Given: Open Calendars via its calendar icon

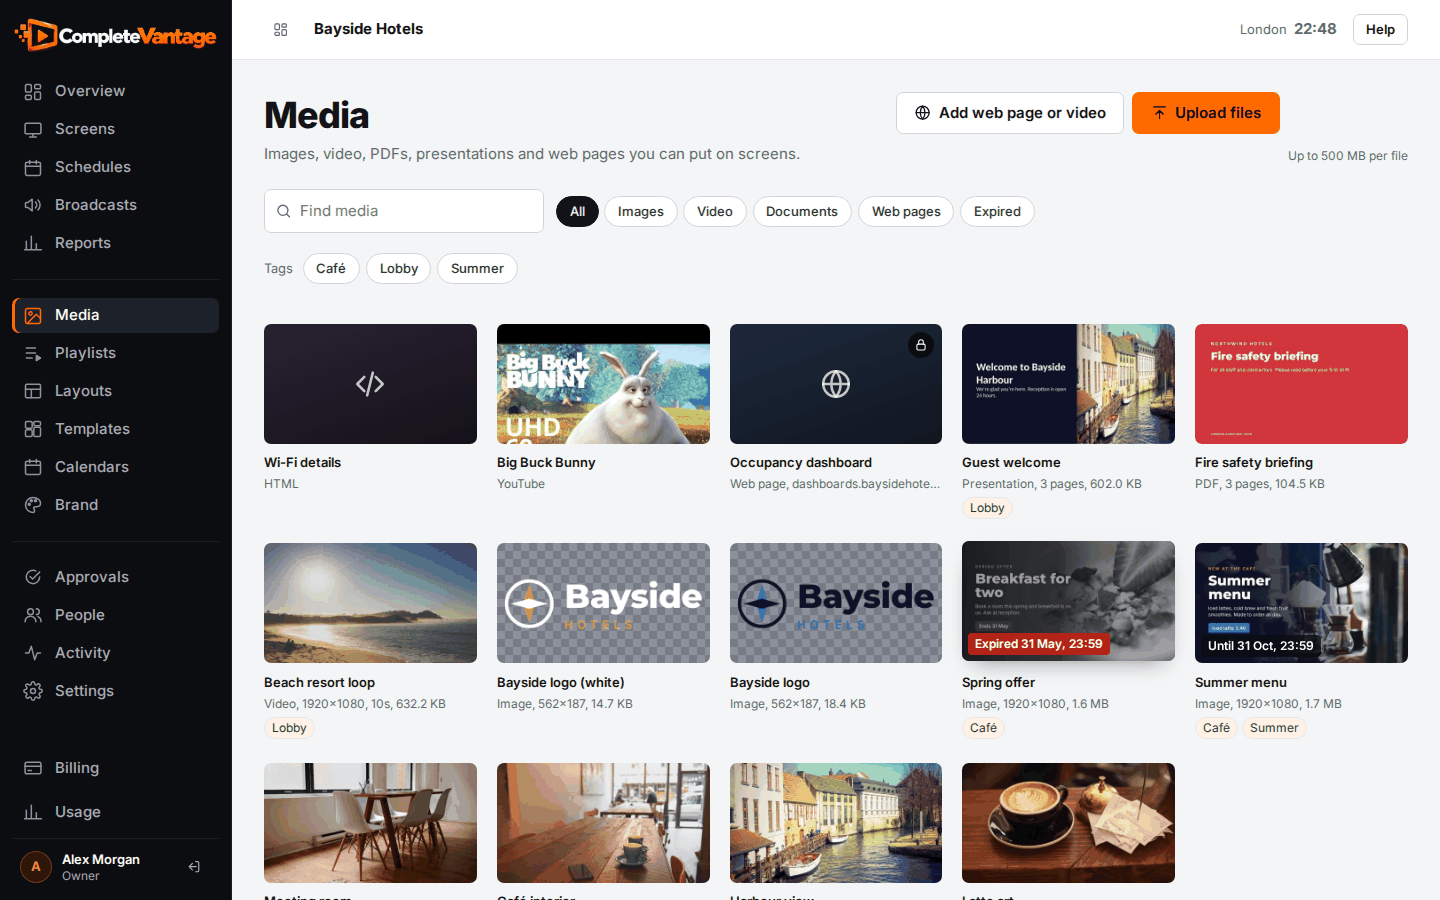Looking at the screenshot, I should point(33,467).
